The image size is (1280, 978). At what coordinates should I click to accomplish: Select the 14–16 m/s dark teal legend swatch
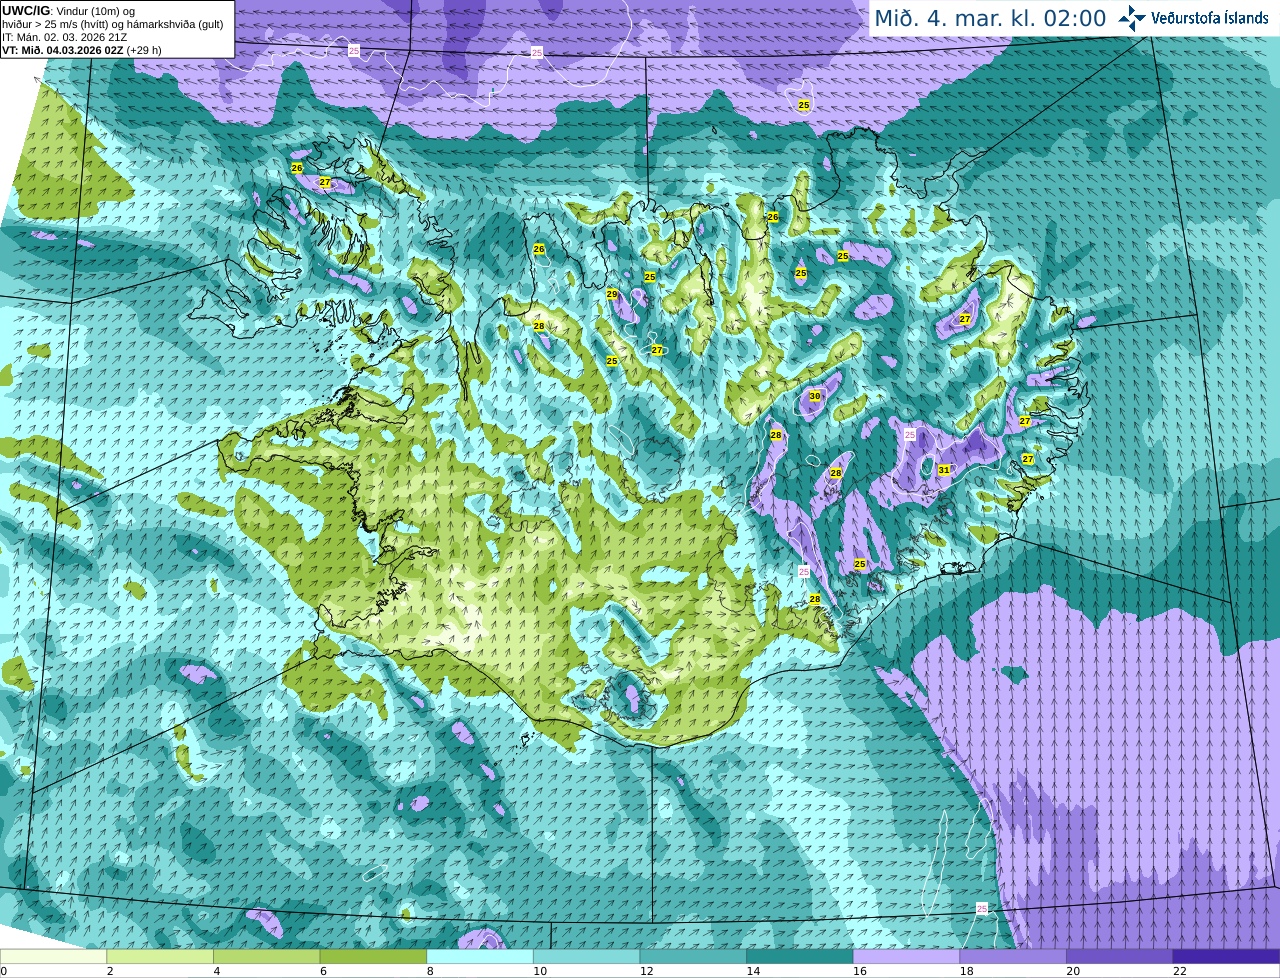(x=800, y=956)
